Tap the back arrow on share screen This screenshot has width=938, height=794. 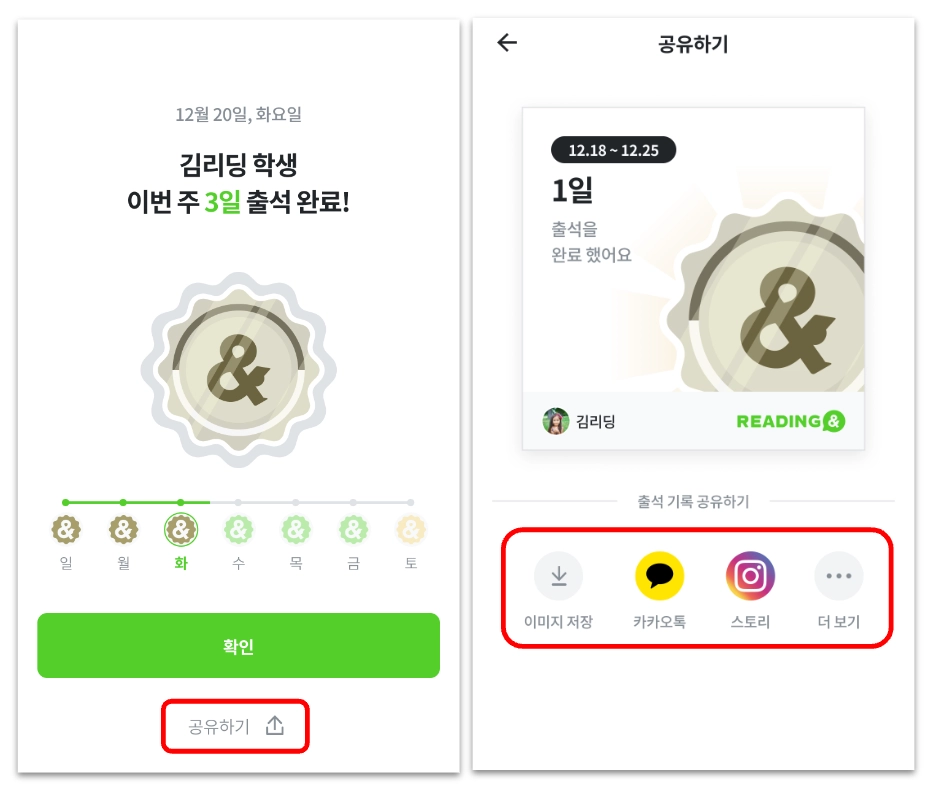507,42
